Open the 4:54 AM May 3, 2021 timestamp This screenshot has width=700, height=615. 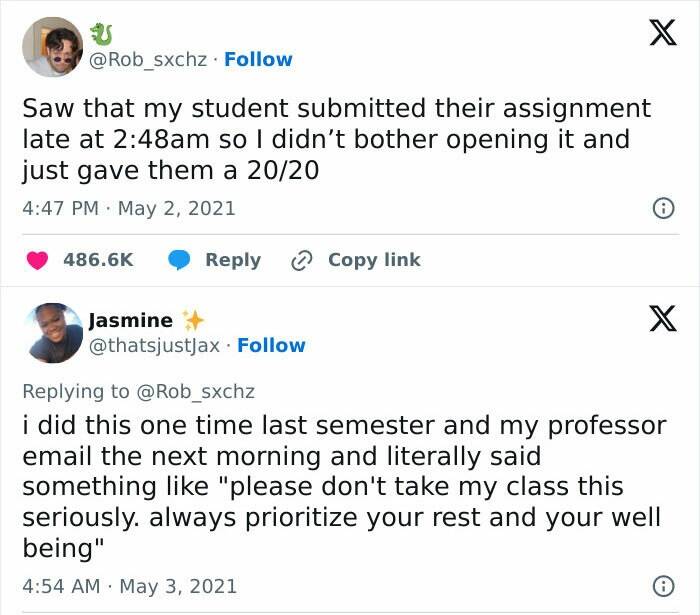coord(129,585)
